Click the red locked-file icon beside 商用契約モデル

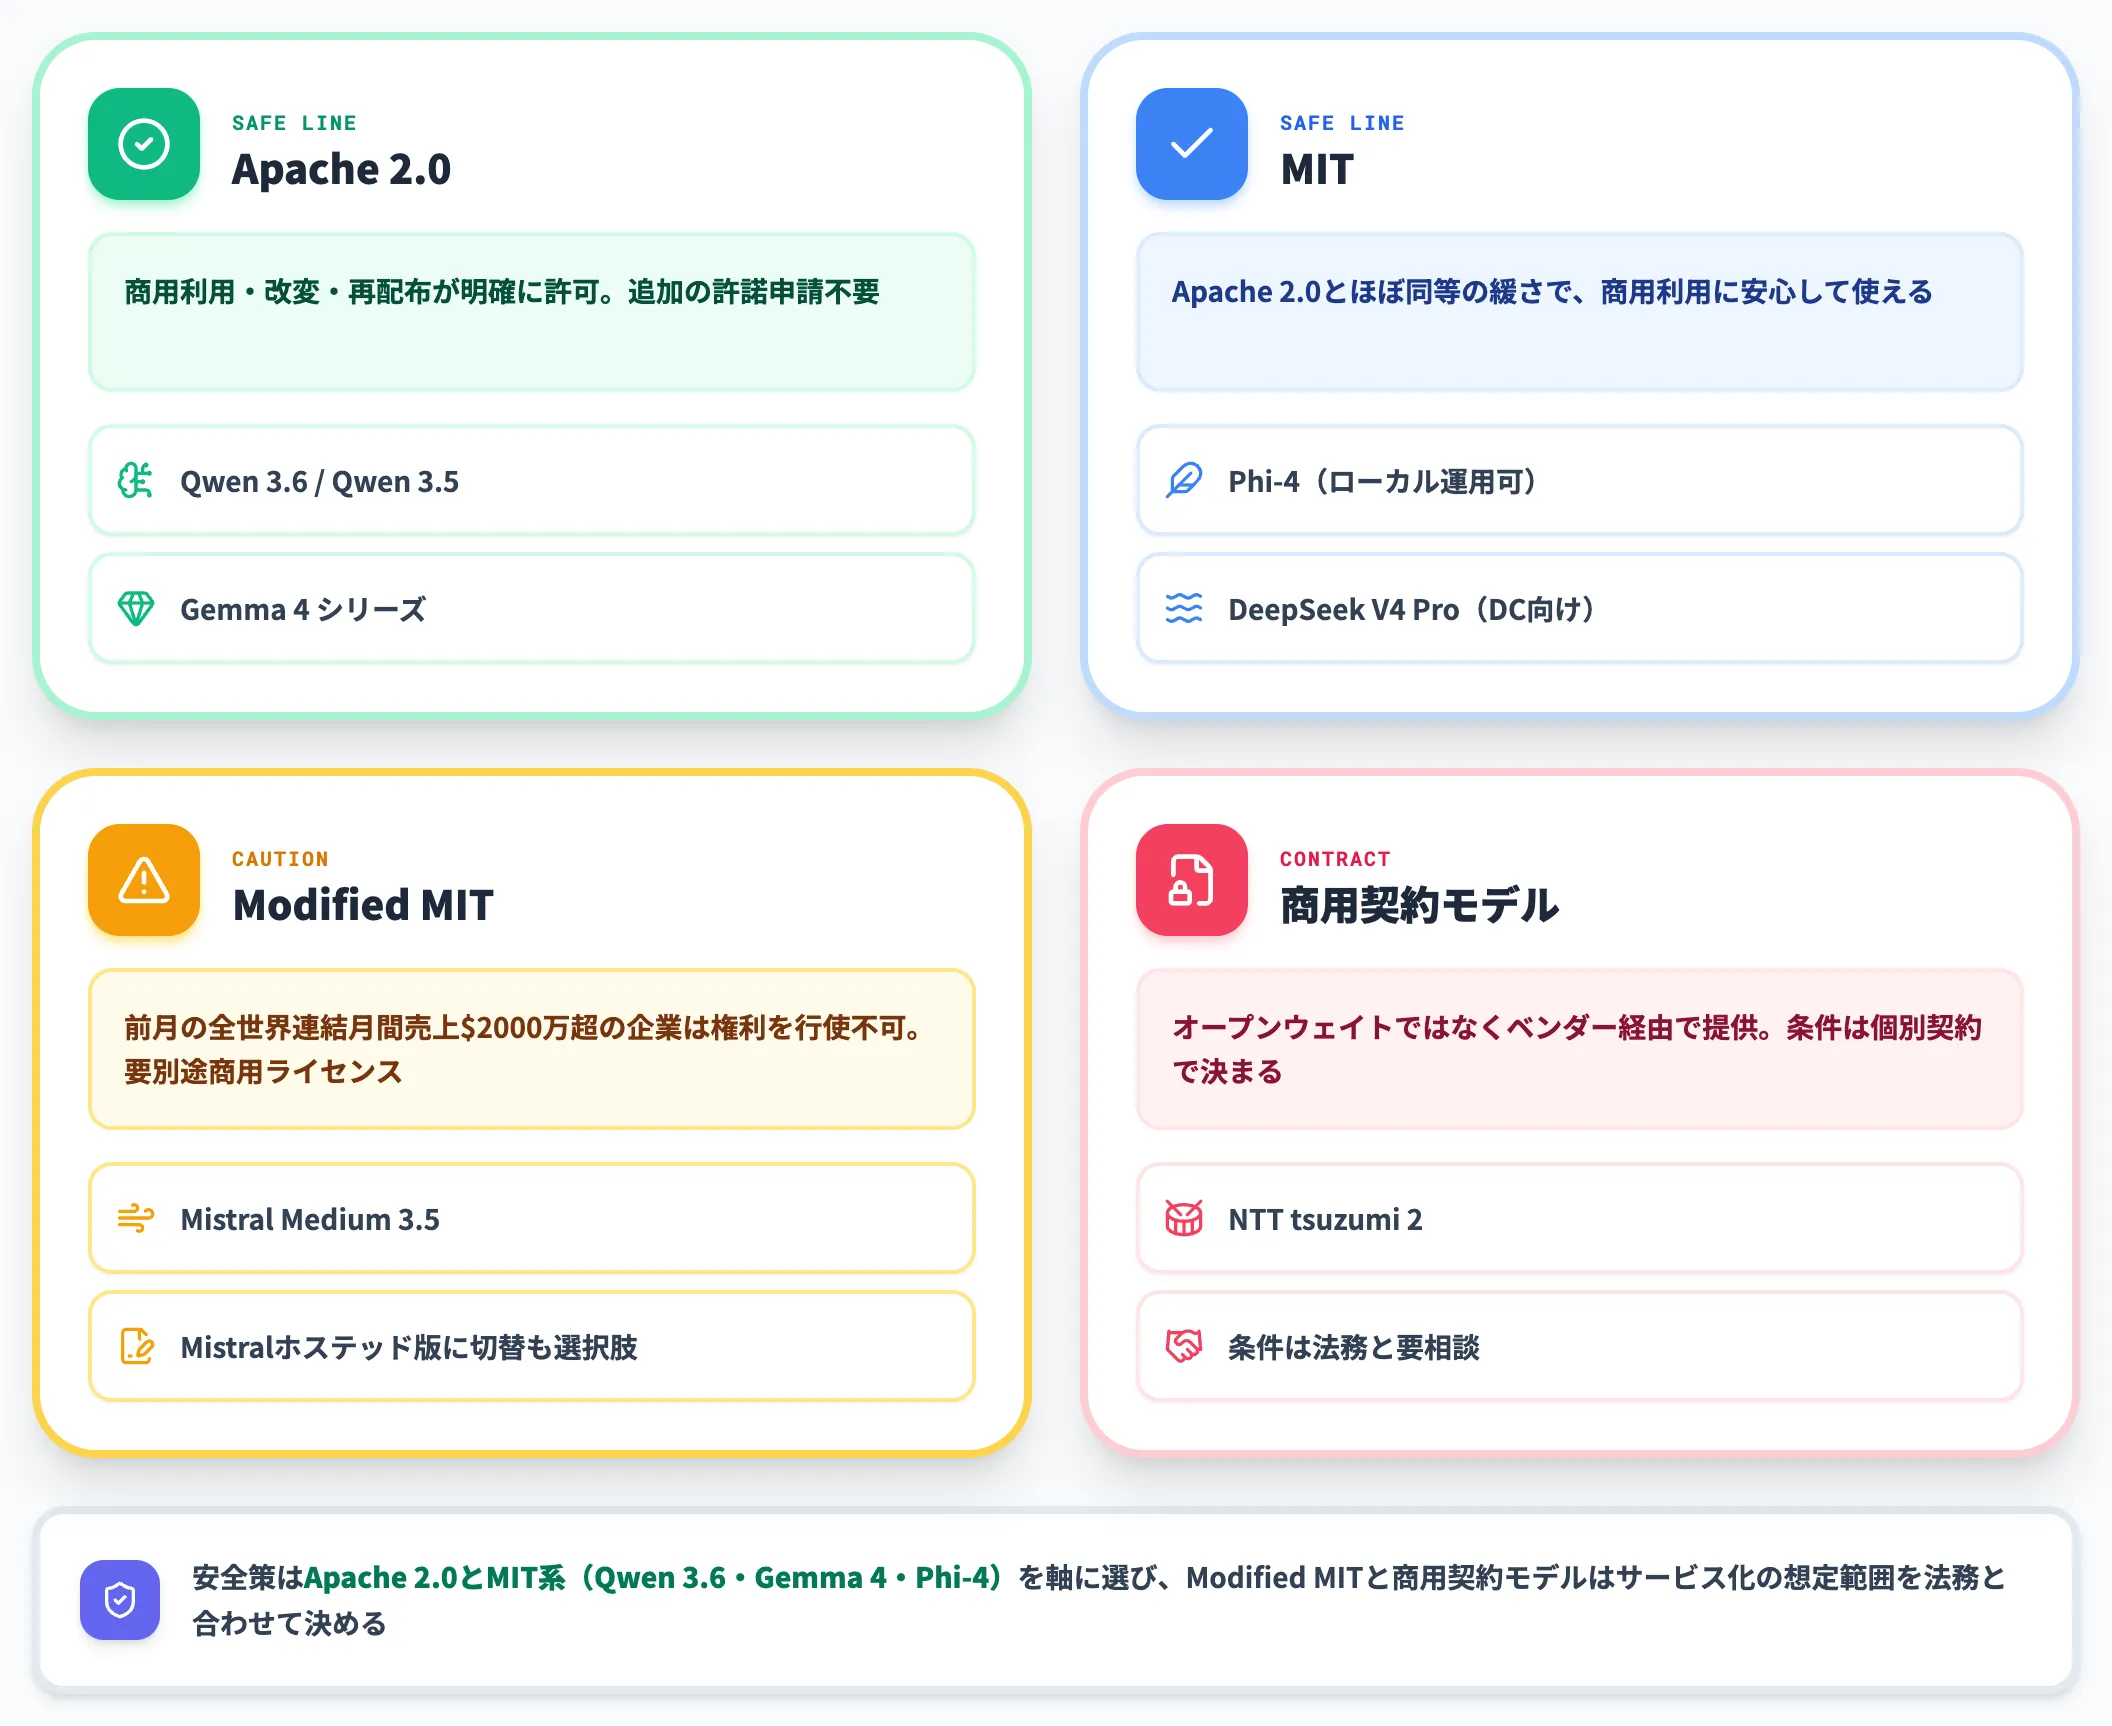click(x=1192, y=880)
